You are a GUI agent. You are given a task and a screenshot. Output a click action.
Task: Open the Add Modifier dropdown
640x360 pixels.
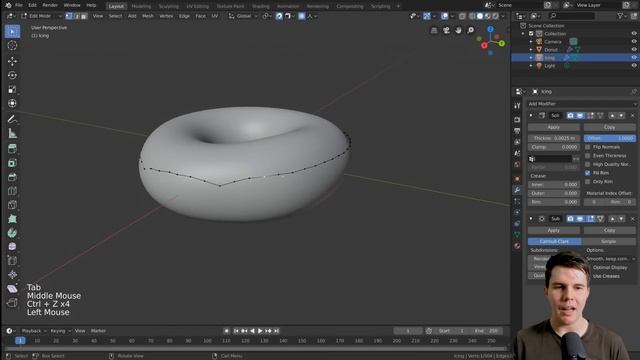pyautogui.click(x=581, y=104)
